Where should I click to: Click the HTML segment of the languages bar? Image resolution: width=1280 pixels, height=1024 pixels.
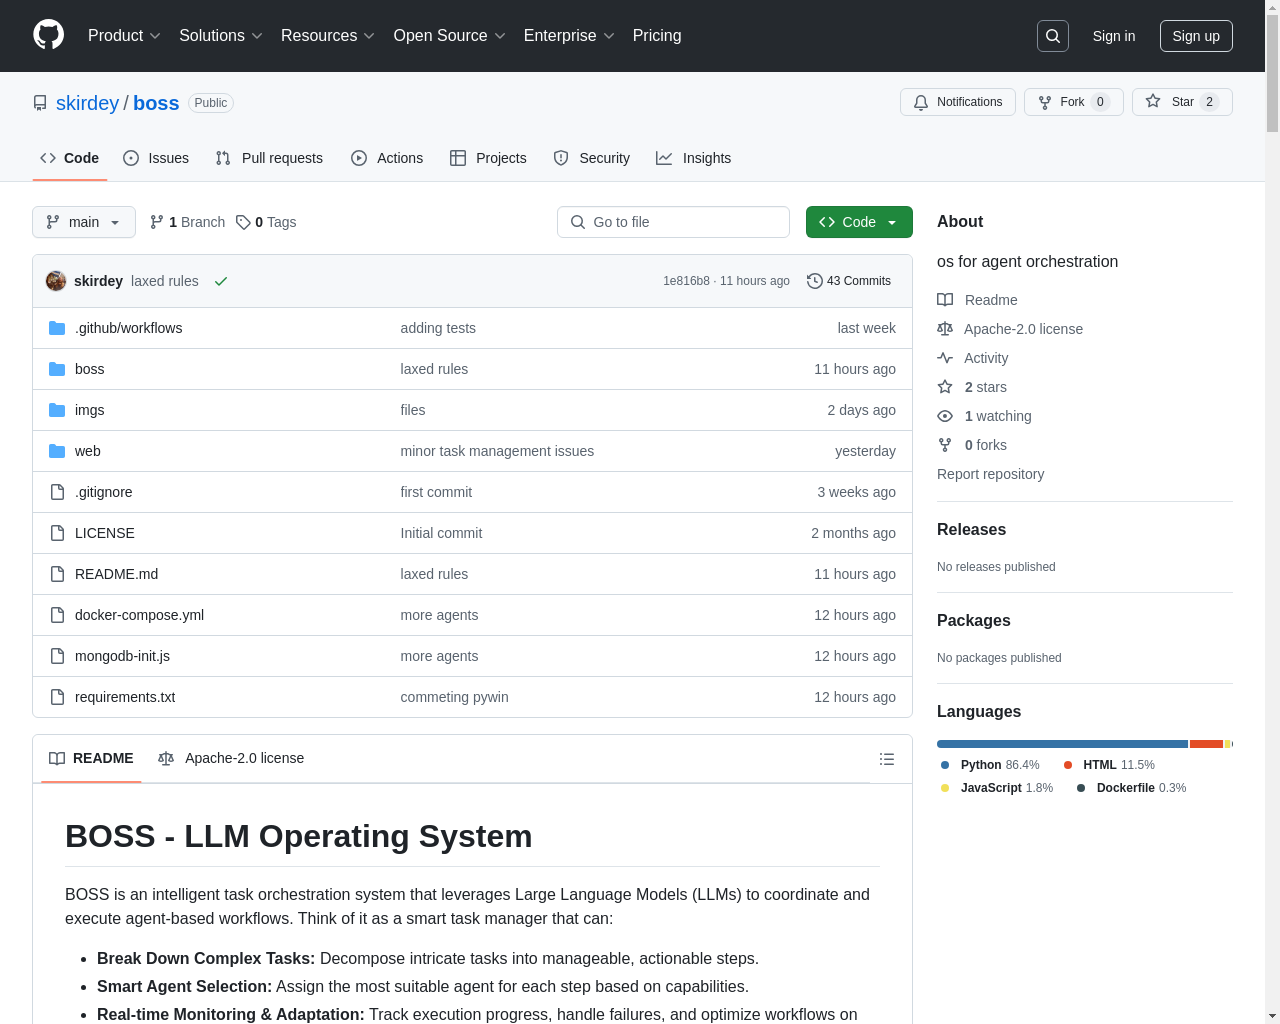pyautogui.click(x=1206, y=744)
